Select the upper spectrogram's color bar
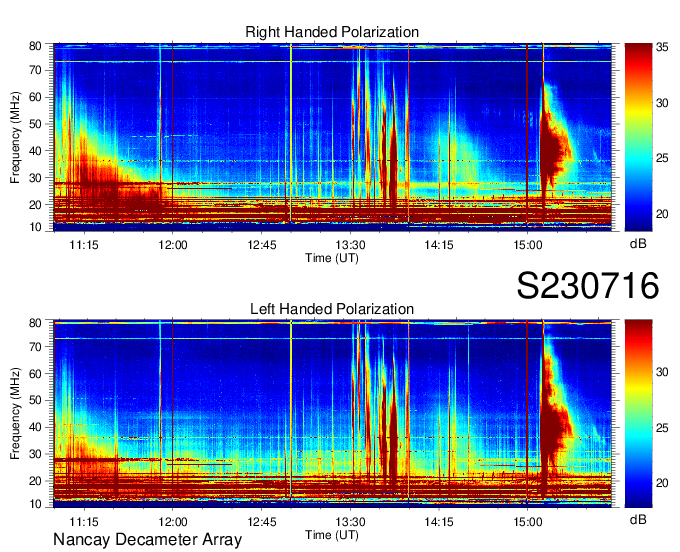 click(638, 137)
